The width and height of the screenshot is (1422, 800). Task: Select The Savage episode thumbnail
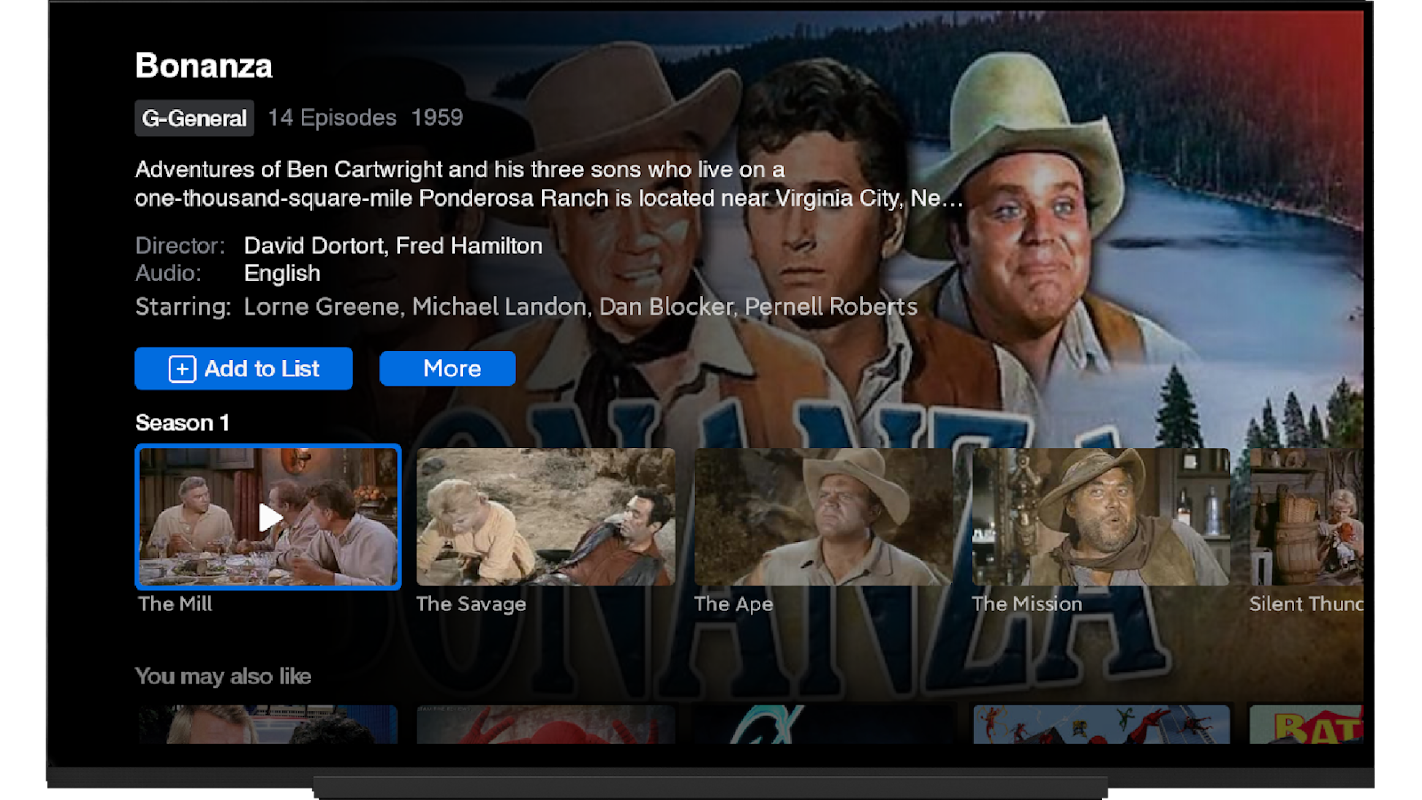pyautogui.click(x=546, y=517)
